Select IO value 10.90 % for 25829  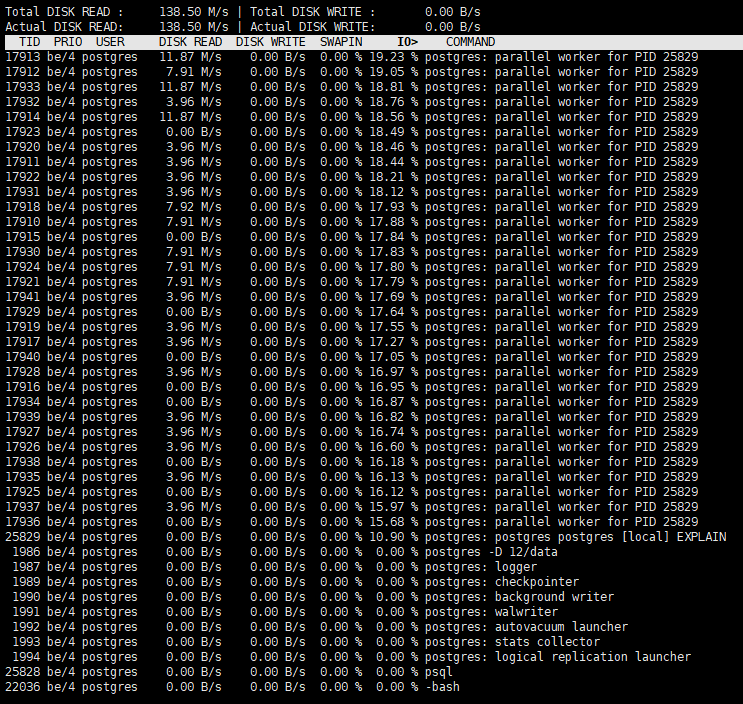(394, 537)
